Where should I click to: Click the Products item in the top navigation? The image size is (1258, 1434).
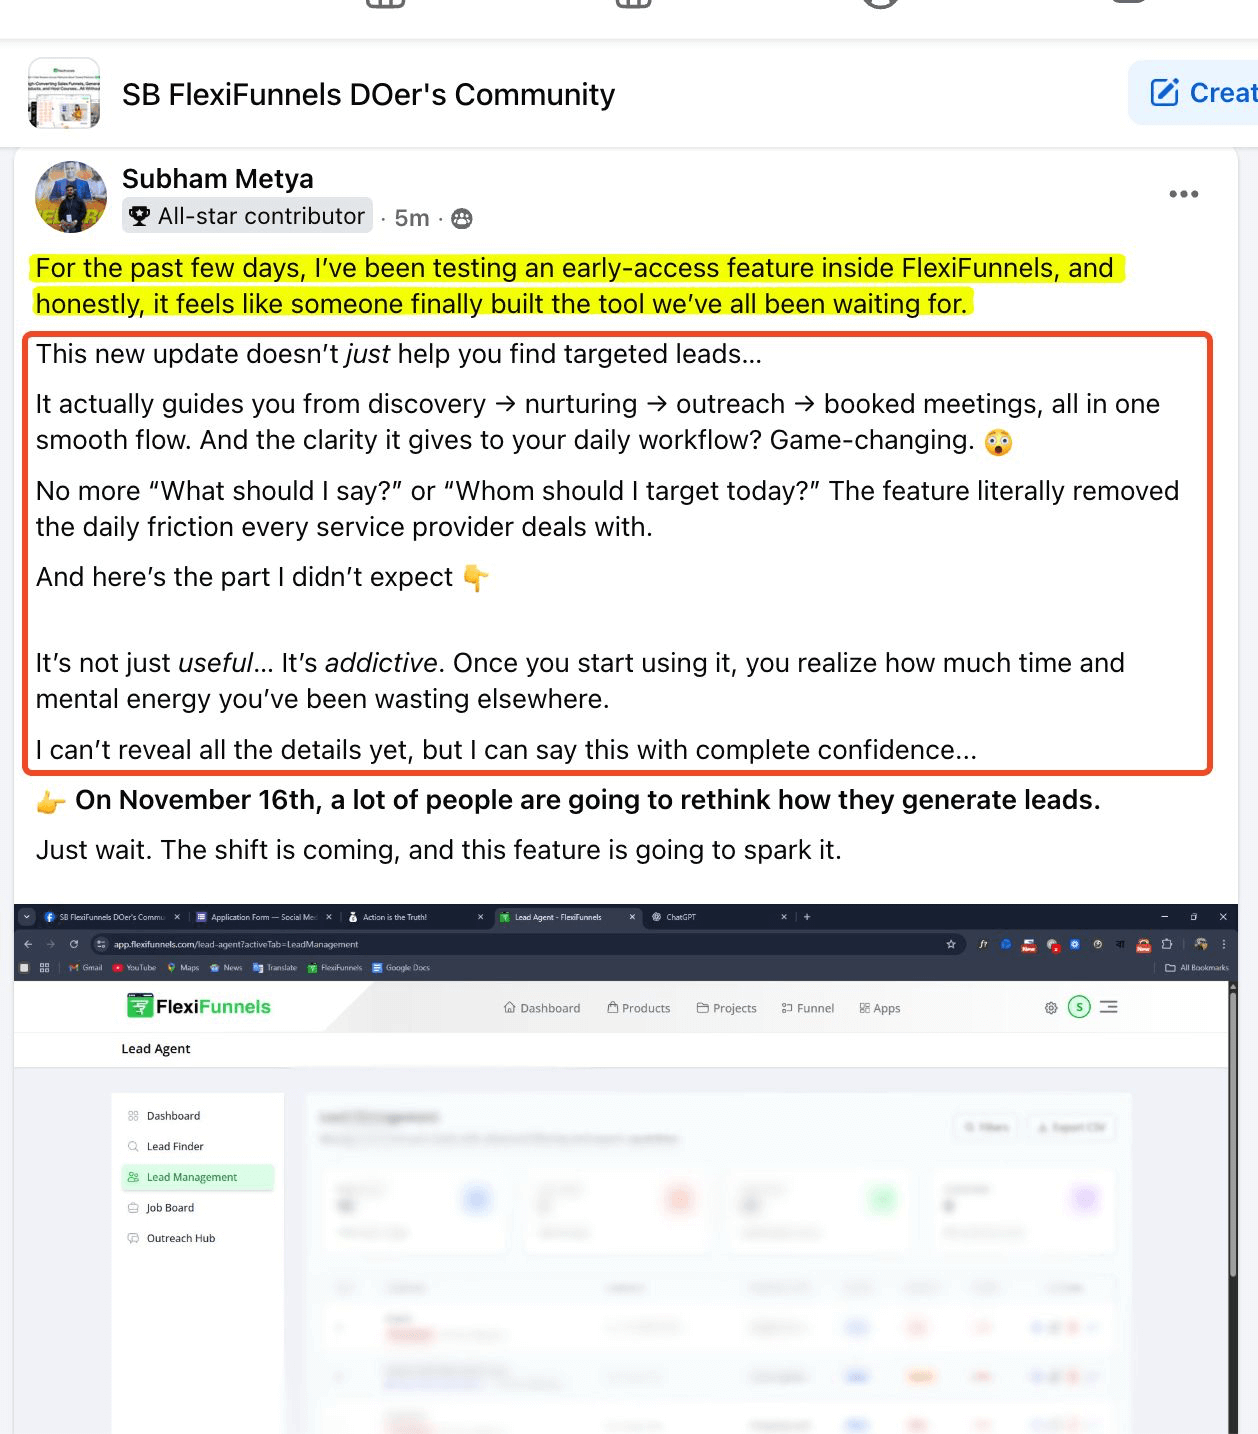tap(639, 1008)
